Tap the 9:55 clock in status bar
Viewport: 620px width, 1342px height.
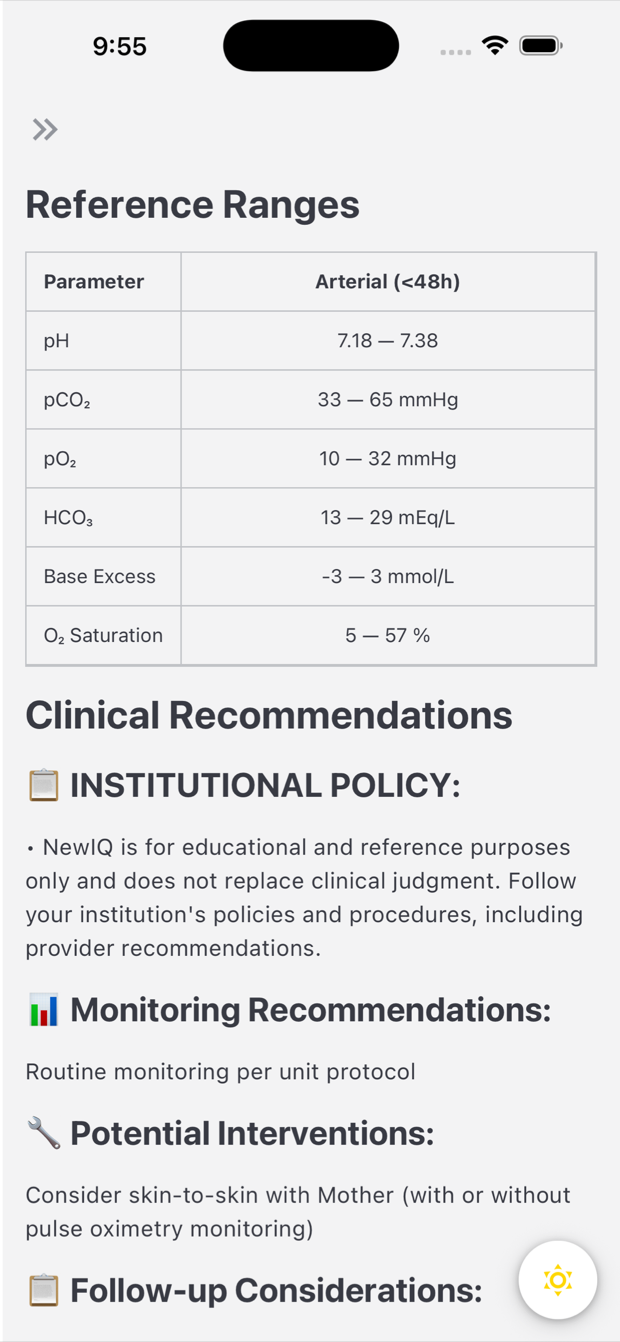point(119,46)
